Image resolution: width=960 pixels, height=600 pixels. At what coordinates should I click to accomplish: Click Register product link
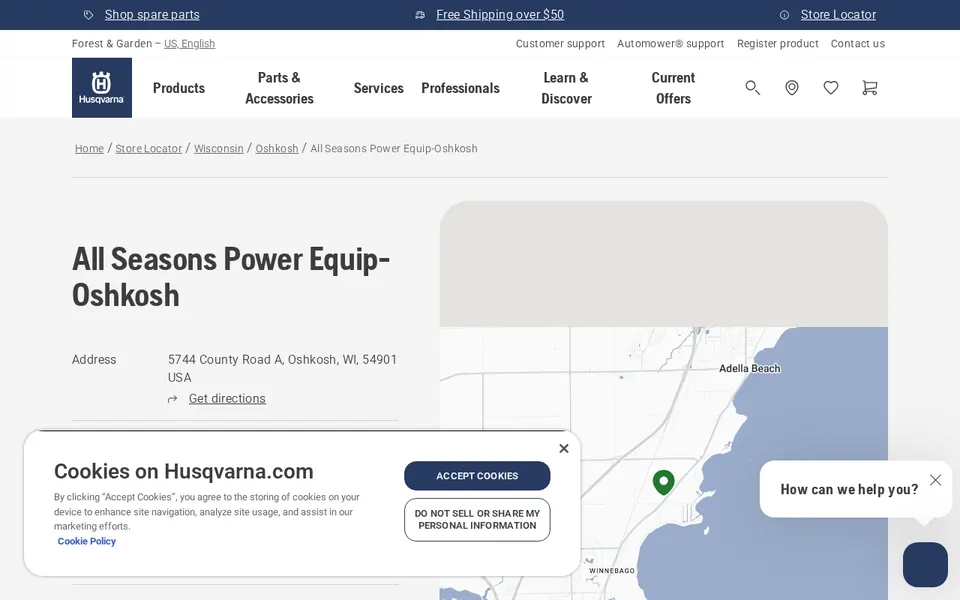coord(778,43)
